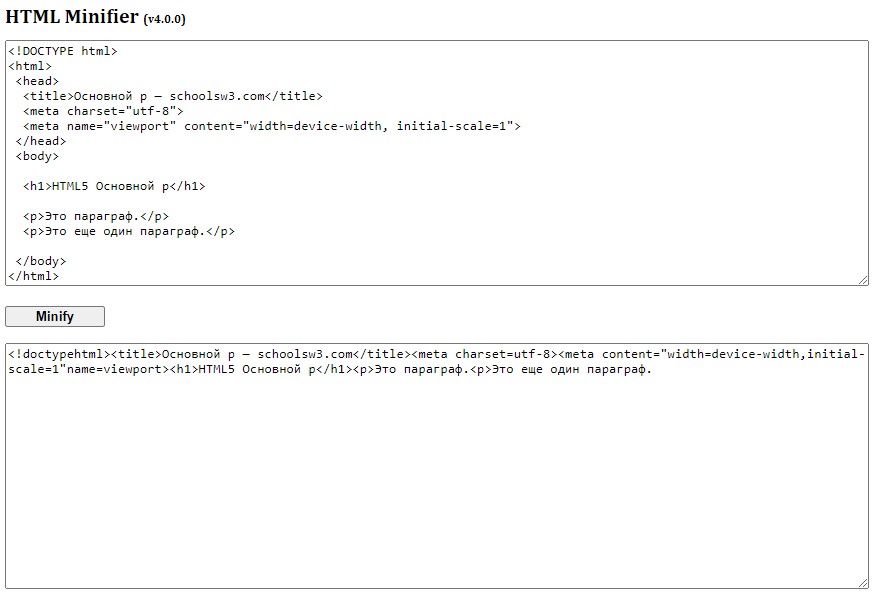Click the title tag line in input
The width and height of the screenshot is (874, 598).
tap(172, 96)
